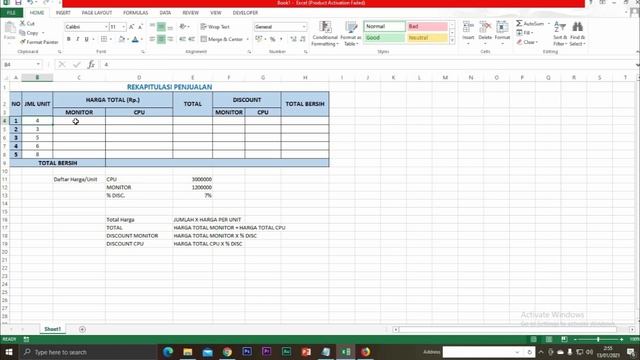Toggle Underline formatting
Screen dimensions: 640x360
(87, 39)
